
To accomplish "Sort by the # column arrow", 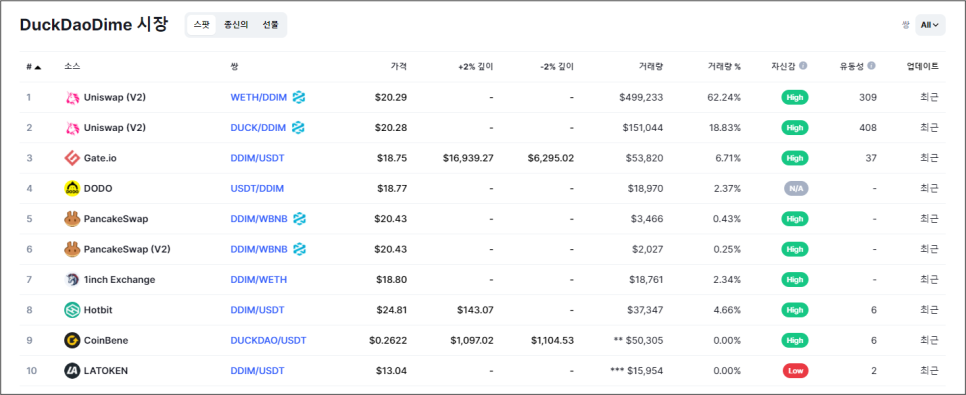I will point(38,67).
